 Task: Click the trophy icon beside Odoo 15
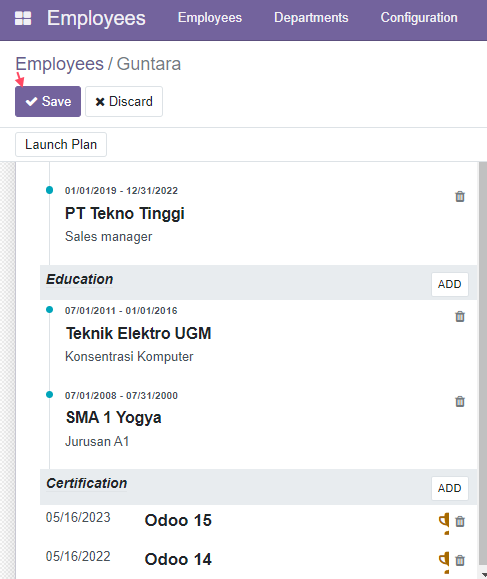click(x=444, y=523)
